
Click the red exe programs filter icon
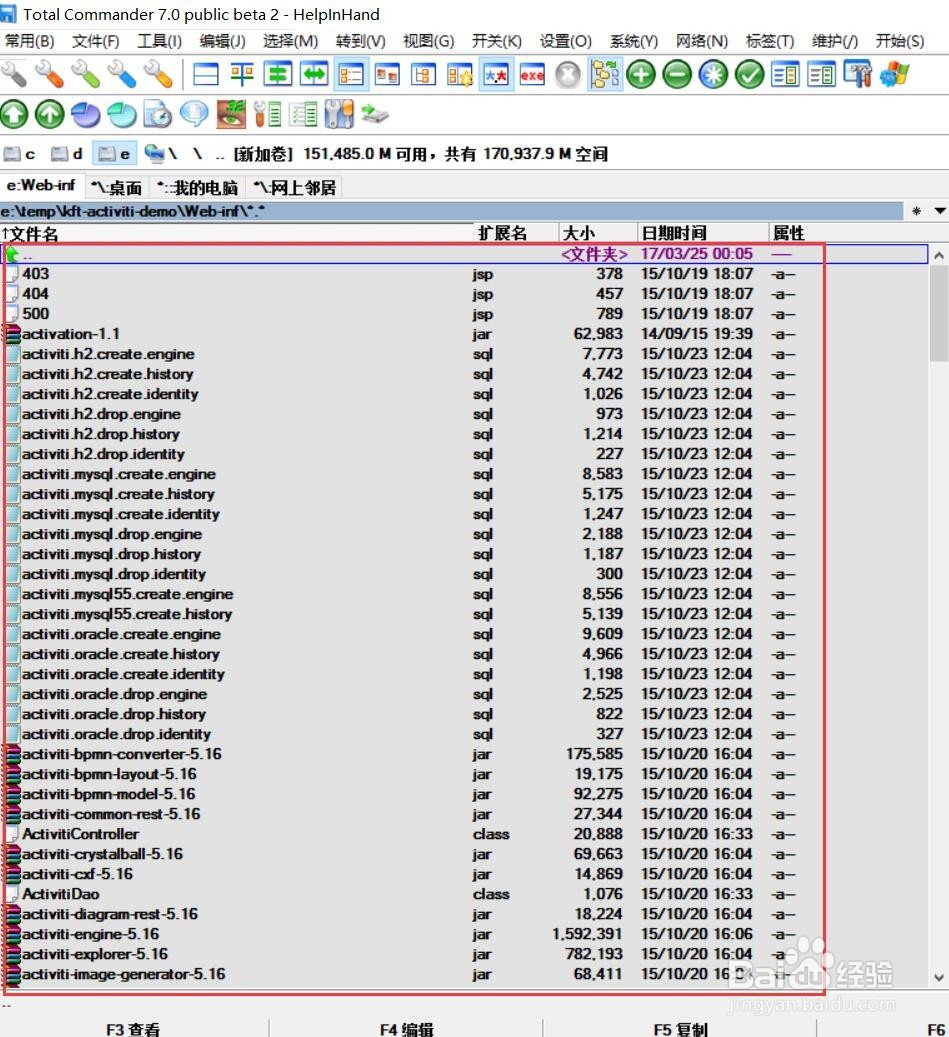coord(532,74)
